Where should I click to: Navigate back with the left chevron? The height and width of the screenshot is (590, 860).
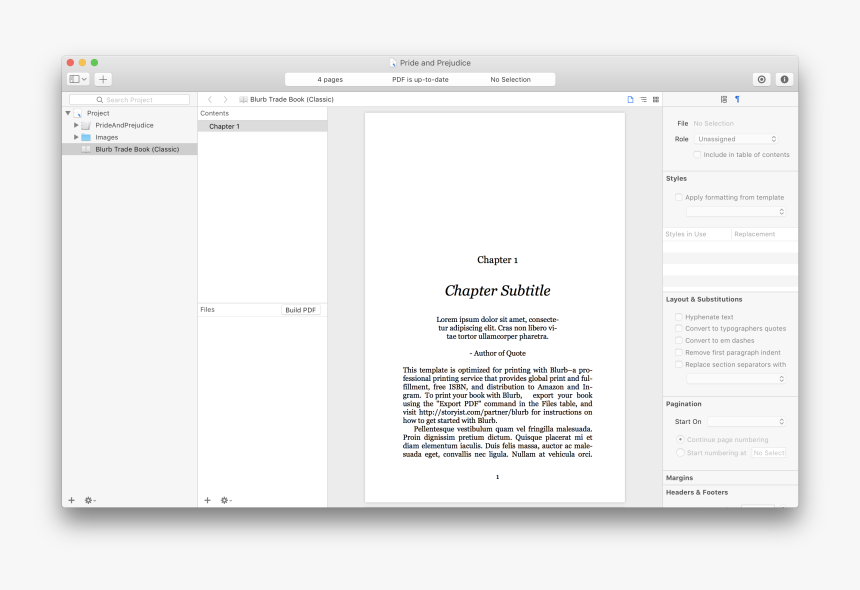coord(210,100)
